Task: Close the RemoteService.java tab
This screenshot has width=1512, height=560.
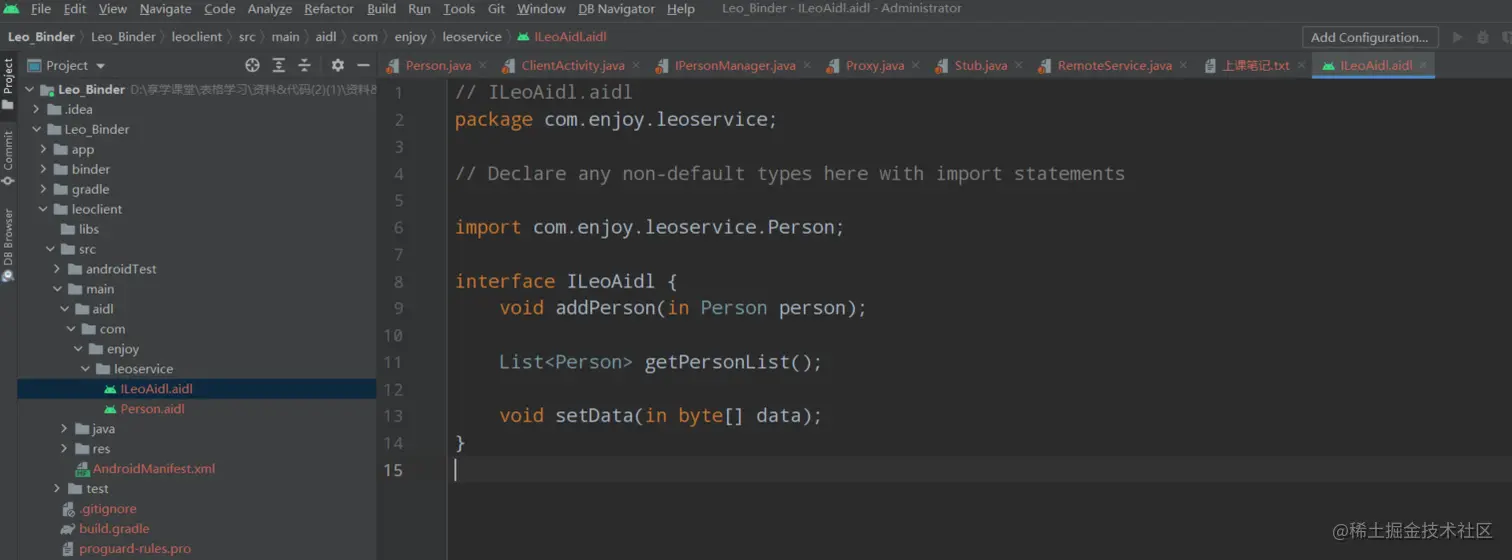Action: (x=1183, y=65)
